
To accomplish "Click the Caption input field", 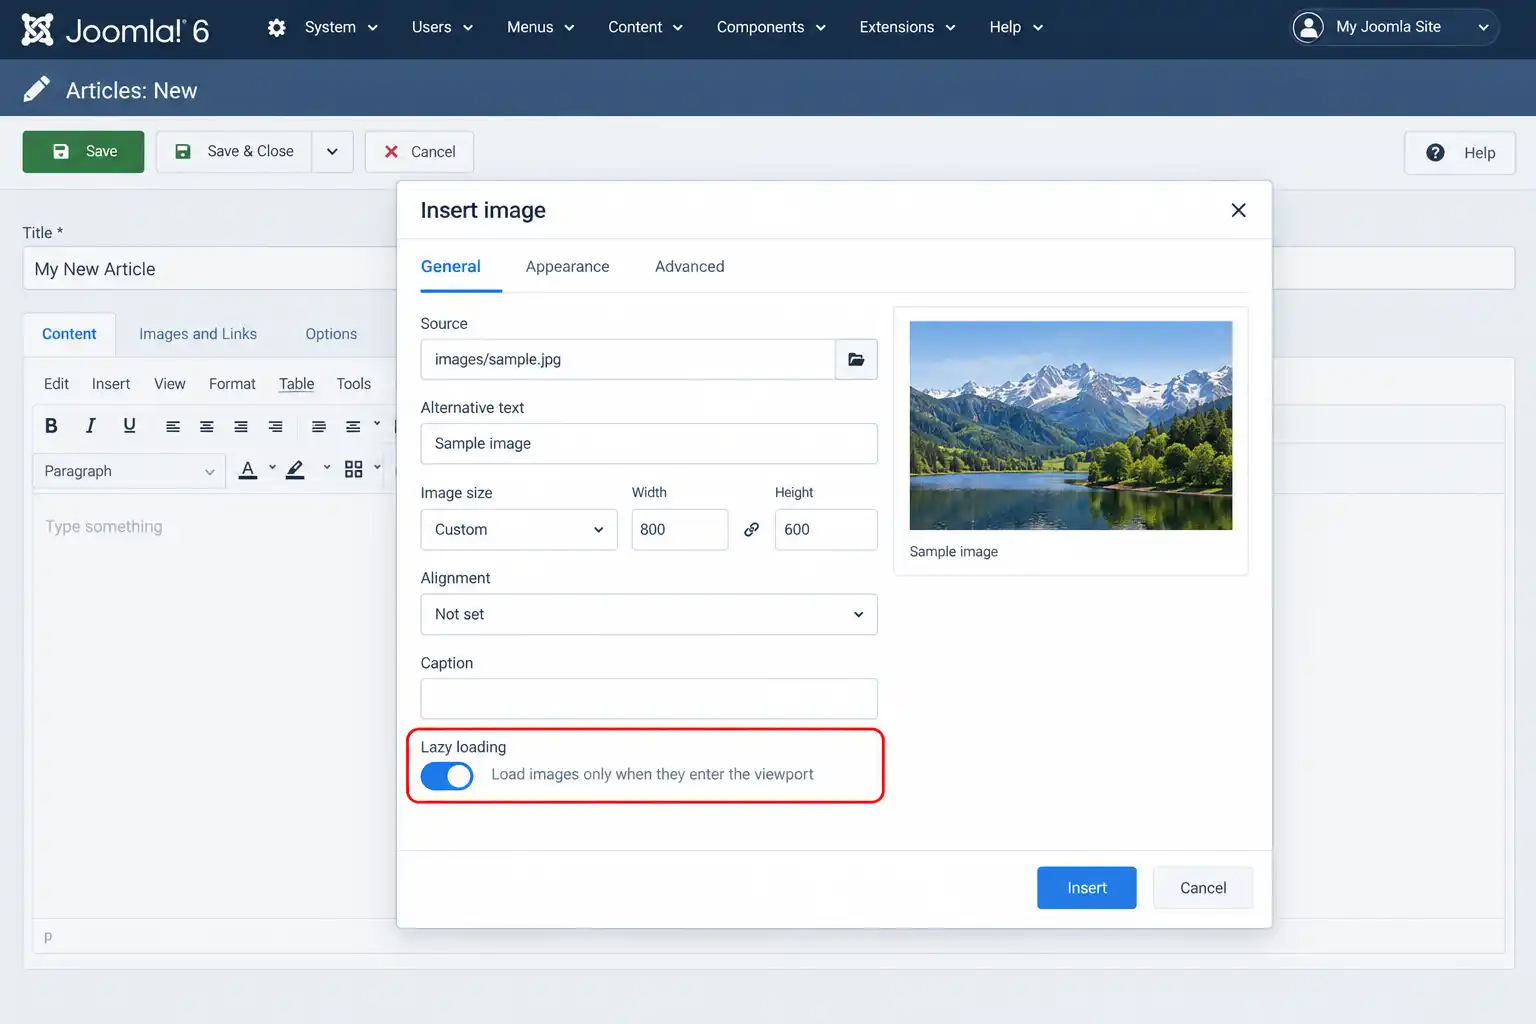I will pos(649,699).
